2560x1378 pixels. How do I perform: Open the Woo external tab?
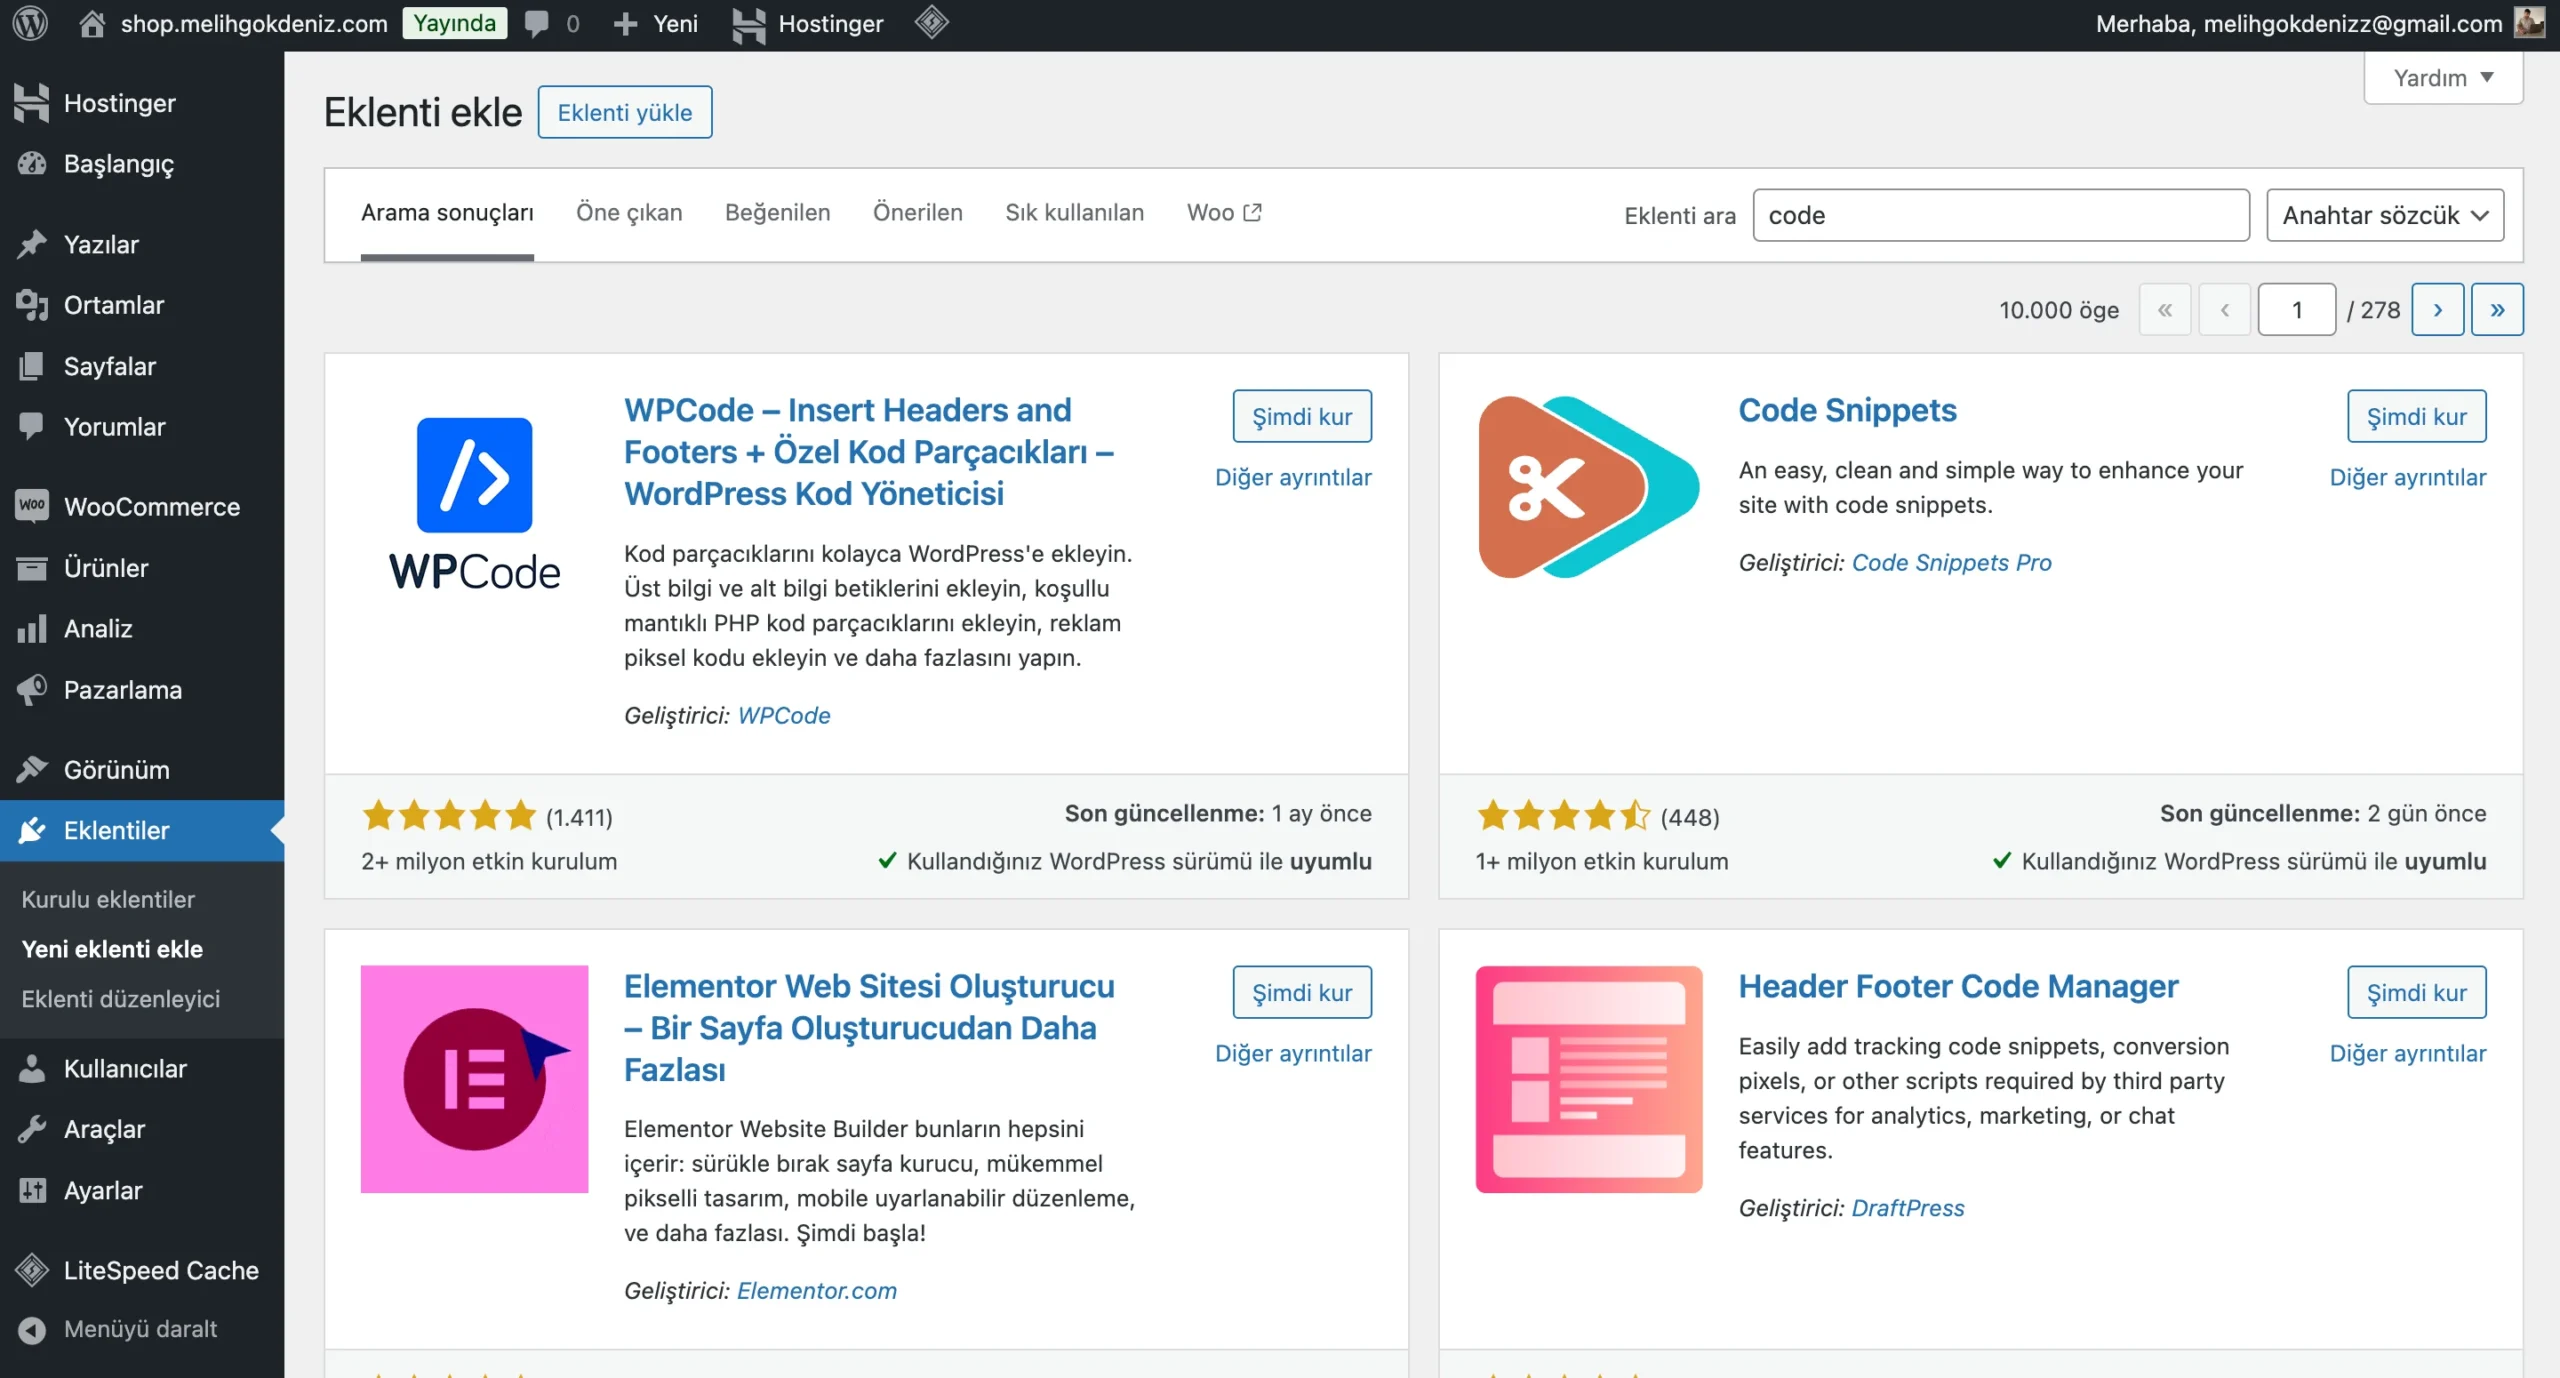coord(1224,213)
